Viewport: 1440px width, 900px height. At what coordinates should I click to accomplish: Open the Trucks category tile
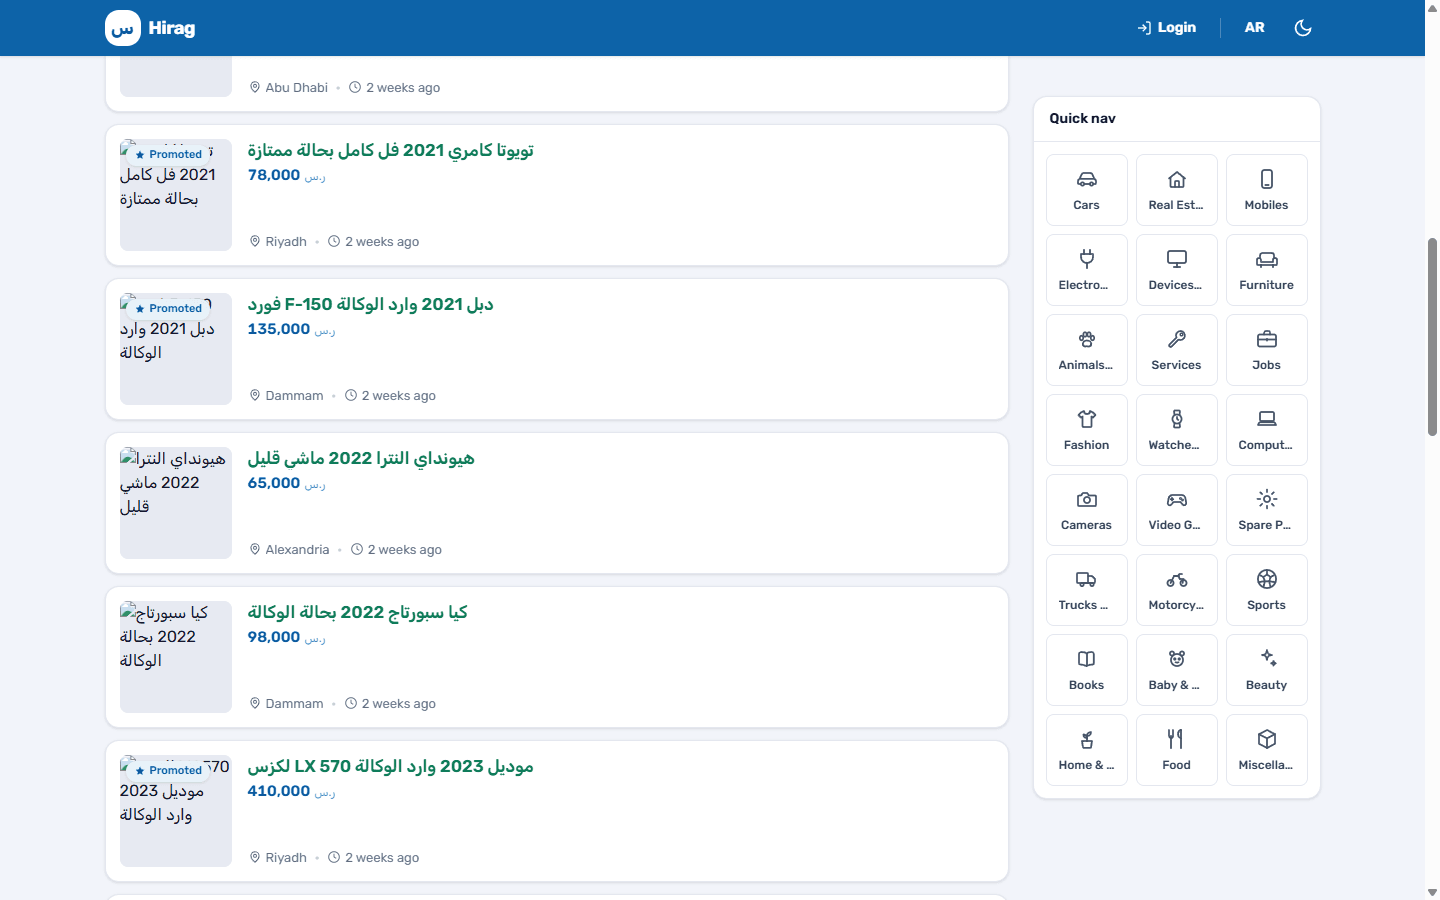1086,590
